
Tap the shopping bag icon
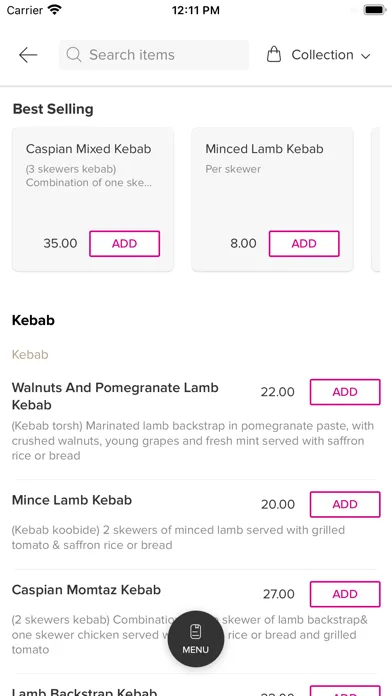tap(274, 55)
